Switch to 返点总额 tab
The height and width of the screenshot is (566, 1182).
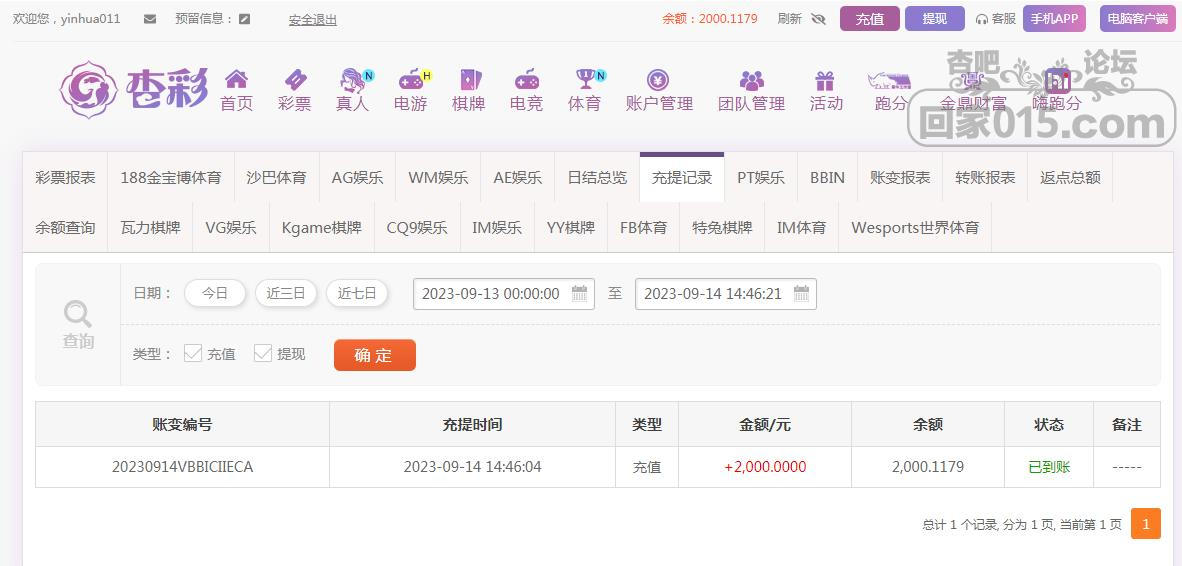click(x=1070, y=178)
